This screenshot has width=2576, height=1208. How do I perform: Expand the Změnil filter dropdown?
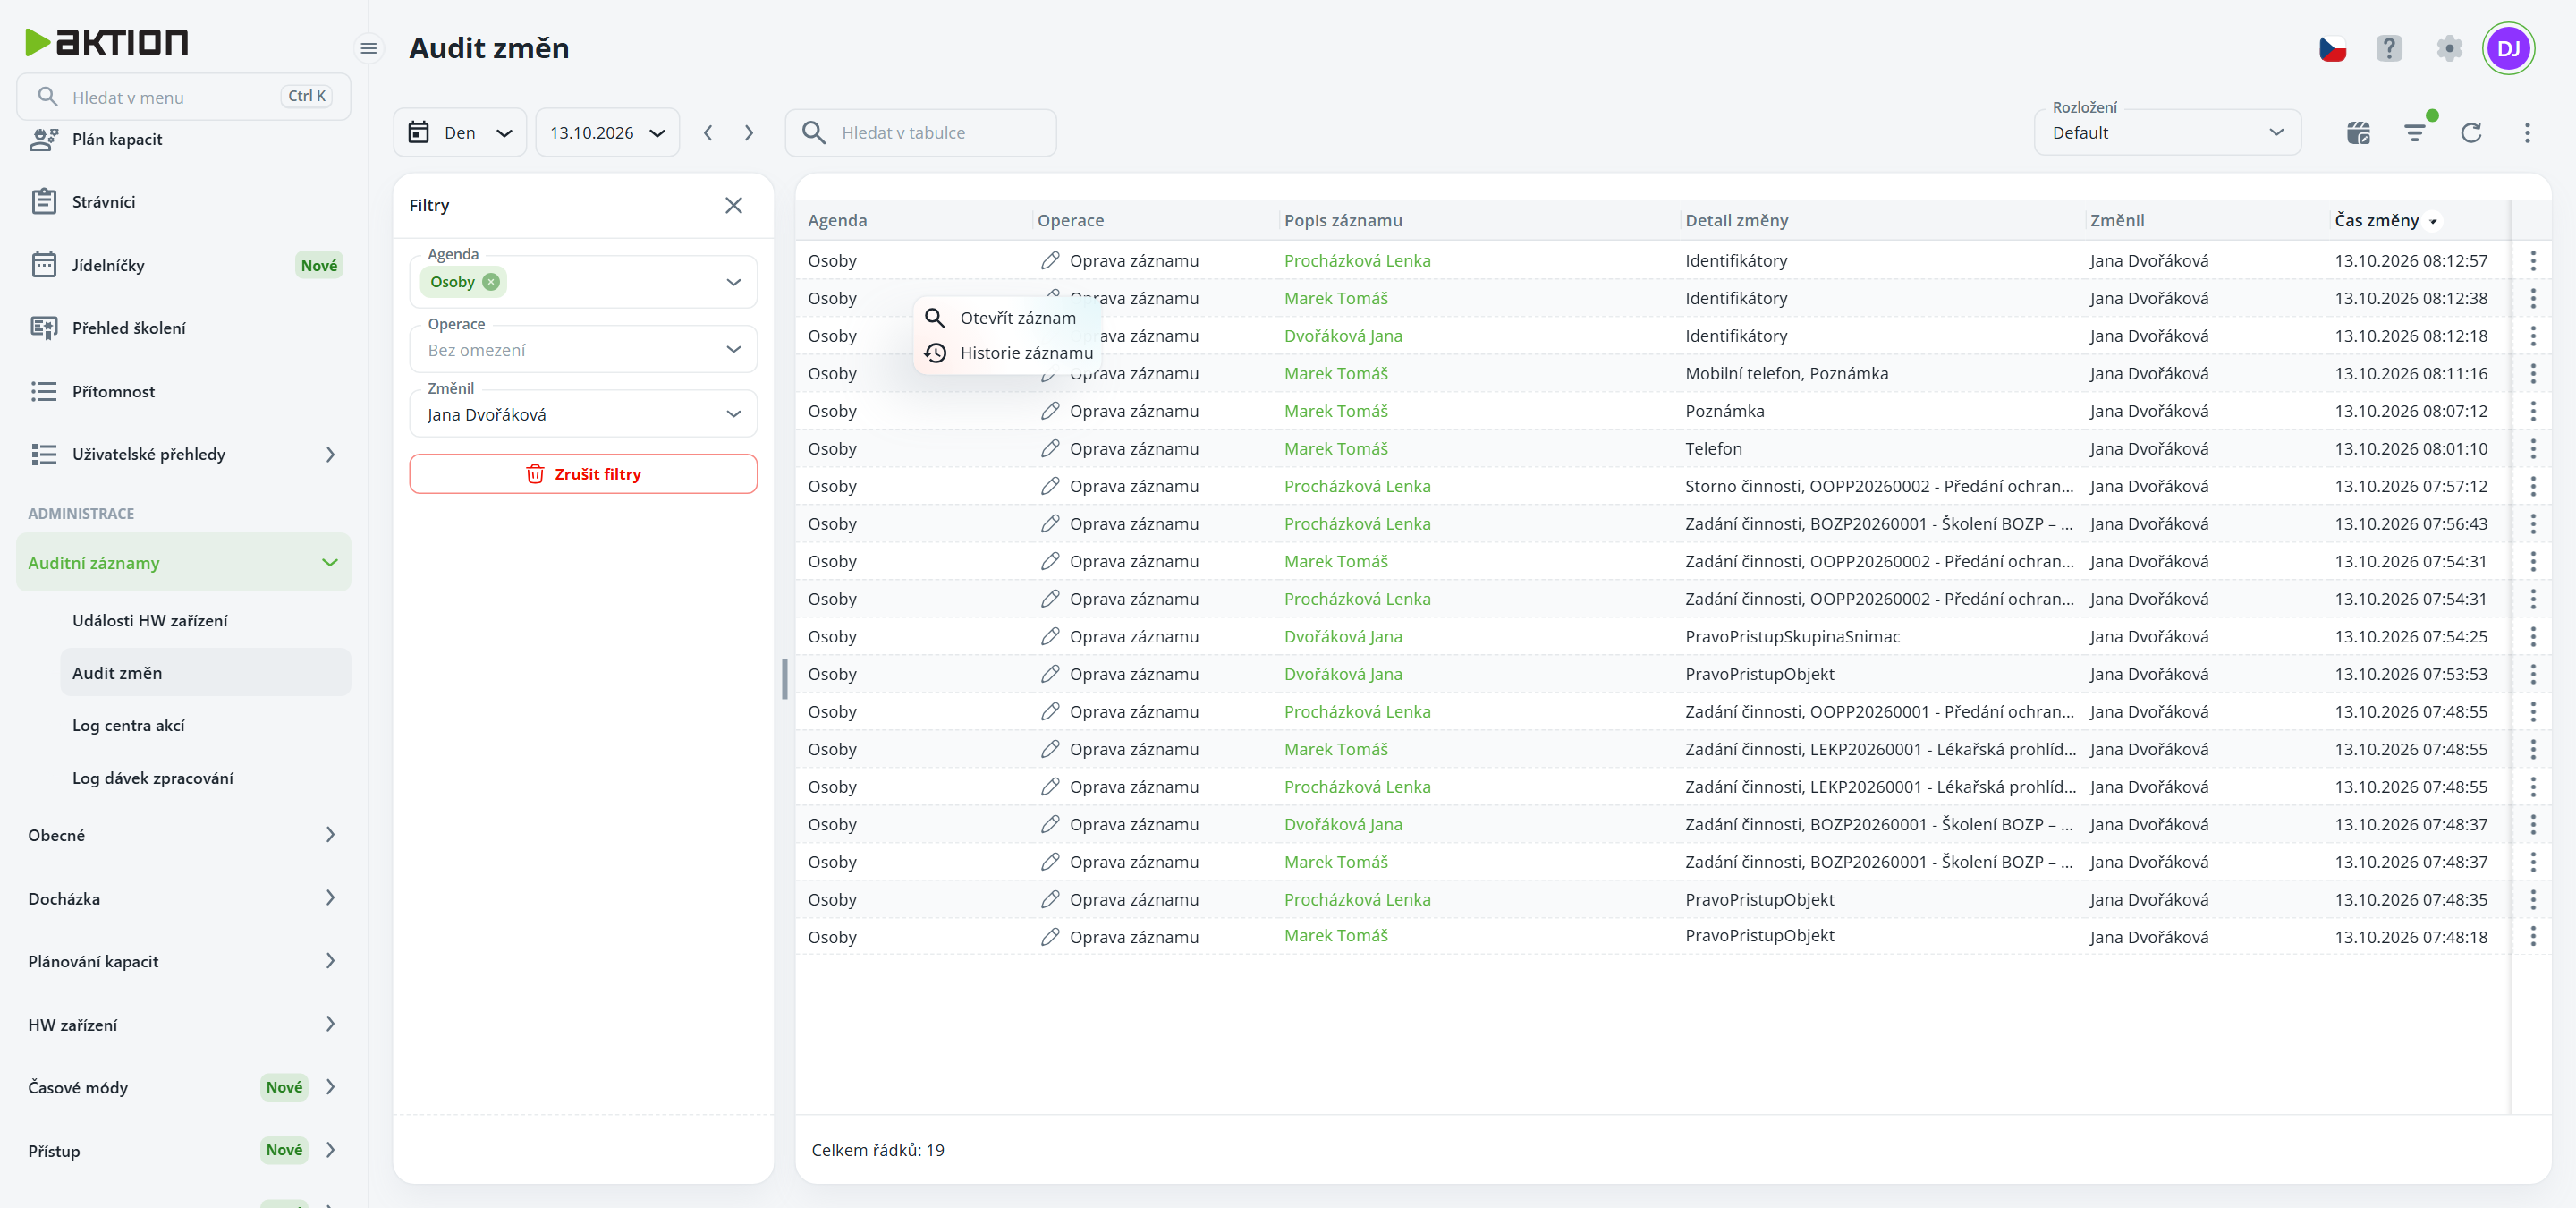point(733,414)
